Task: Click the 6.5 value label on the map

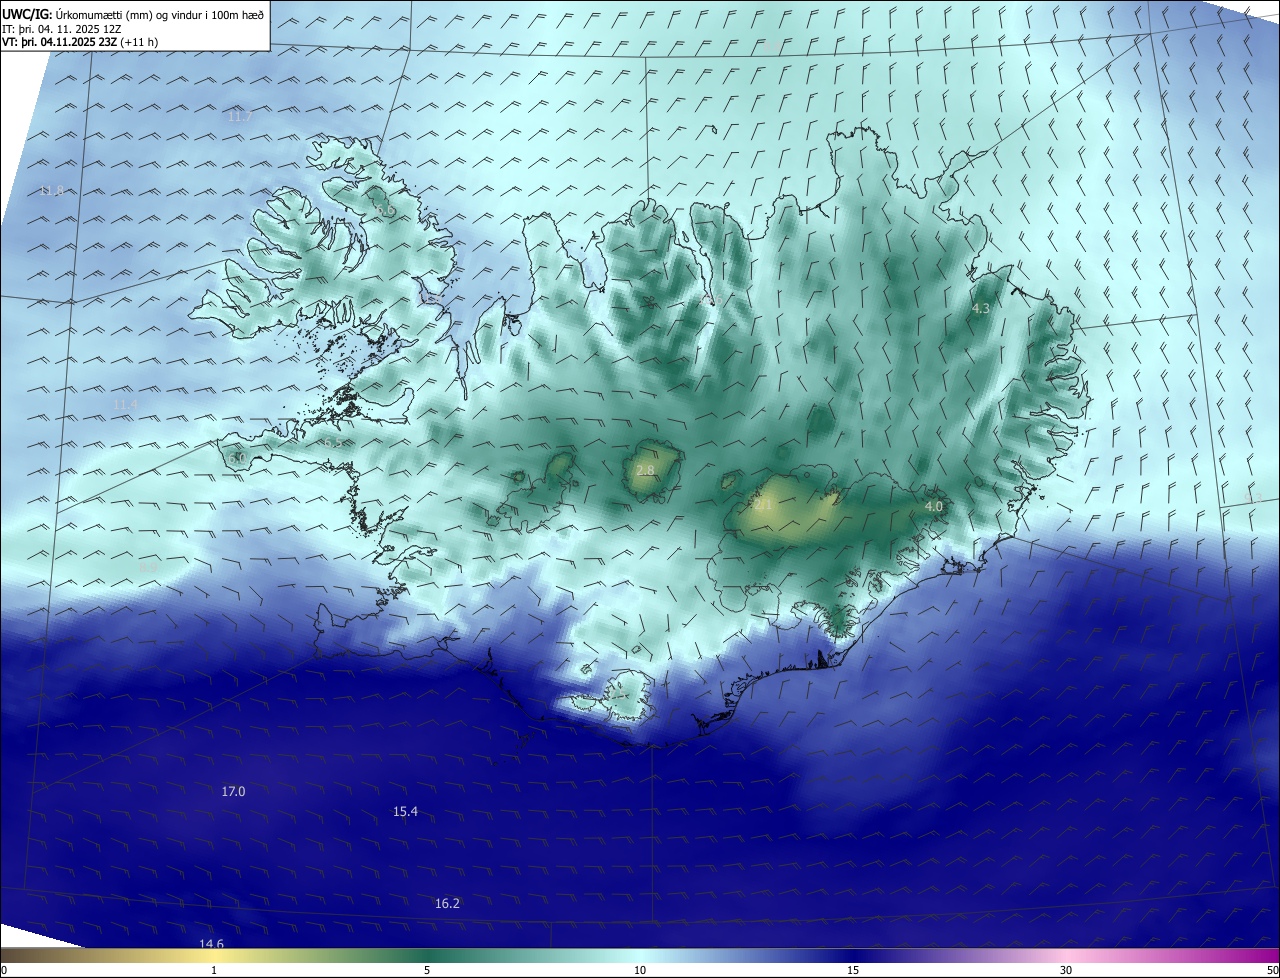Action: tap(333, 442)
